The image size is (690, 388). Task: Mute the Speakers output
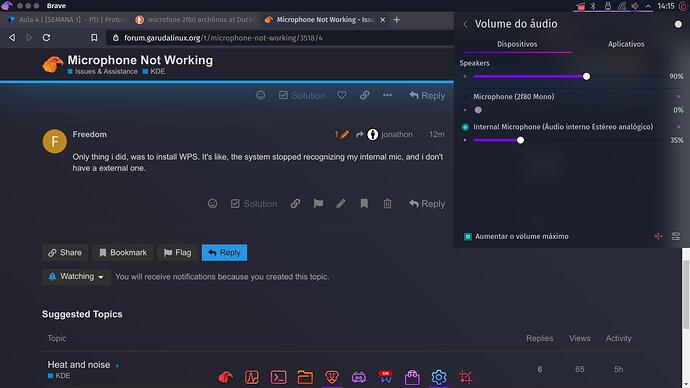tap(465, 77)
